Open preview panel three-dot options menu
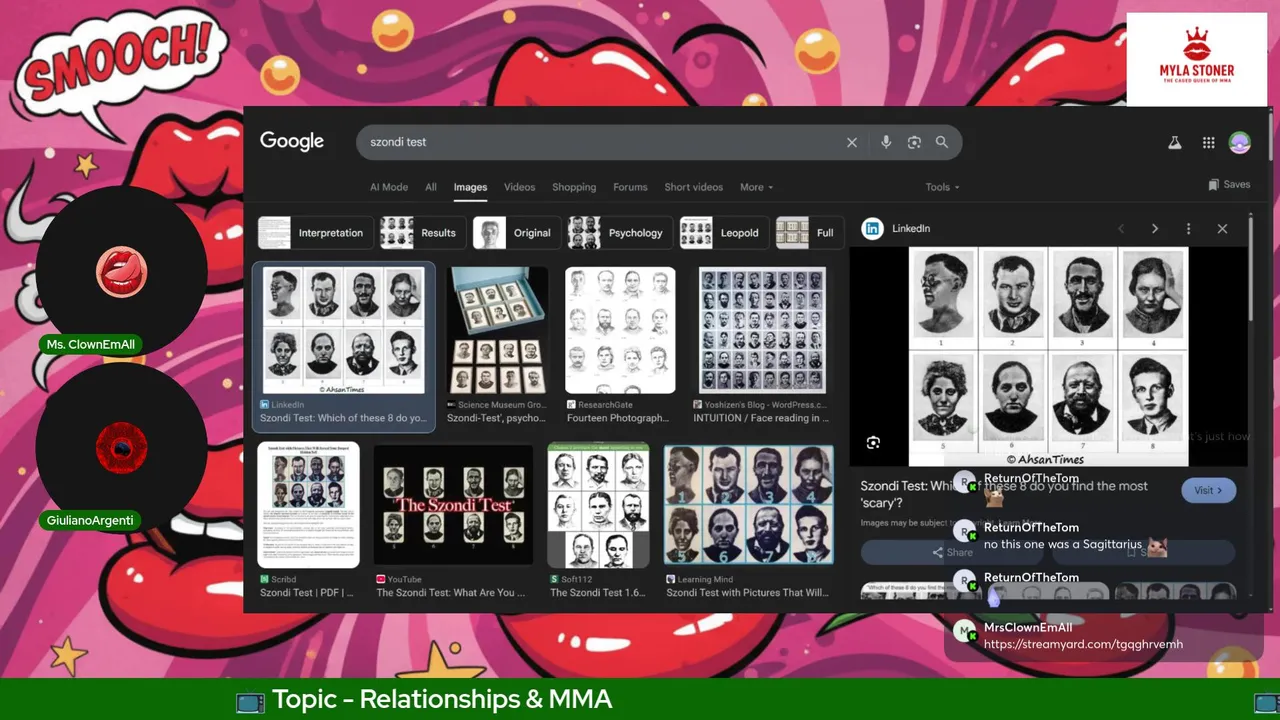This screenshot has height=720, width=1280. [1188, 229]
